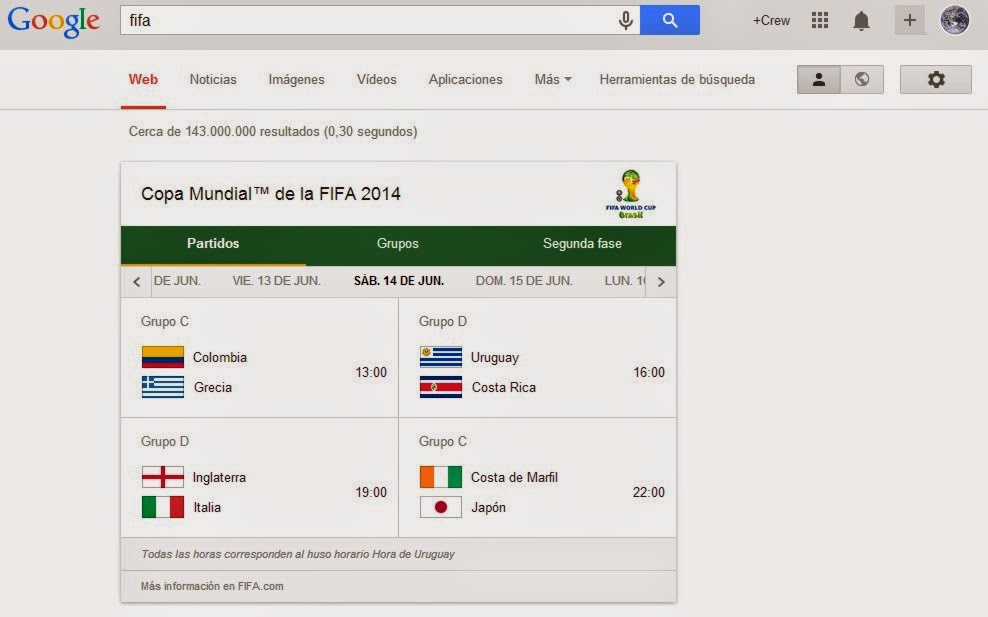
Task: Click the Italia team name
Action: tap(207, 507)
